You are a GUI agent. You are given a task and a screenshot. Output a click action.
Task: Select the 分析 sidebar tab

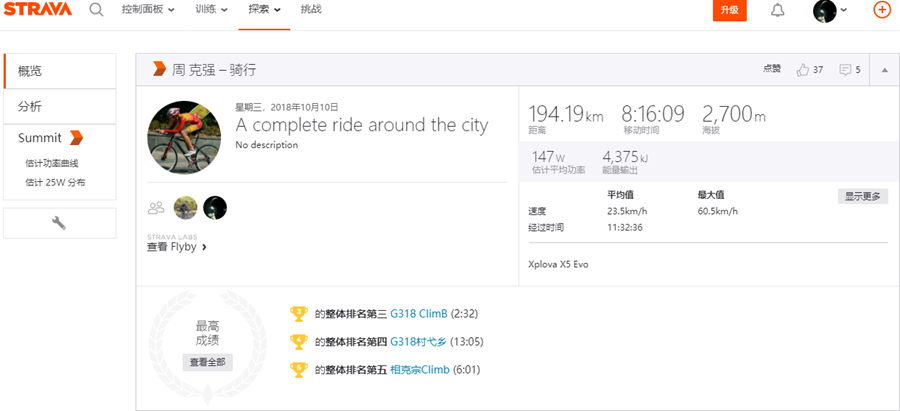tap(60, 107)
